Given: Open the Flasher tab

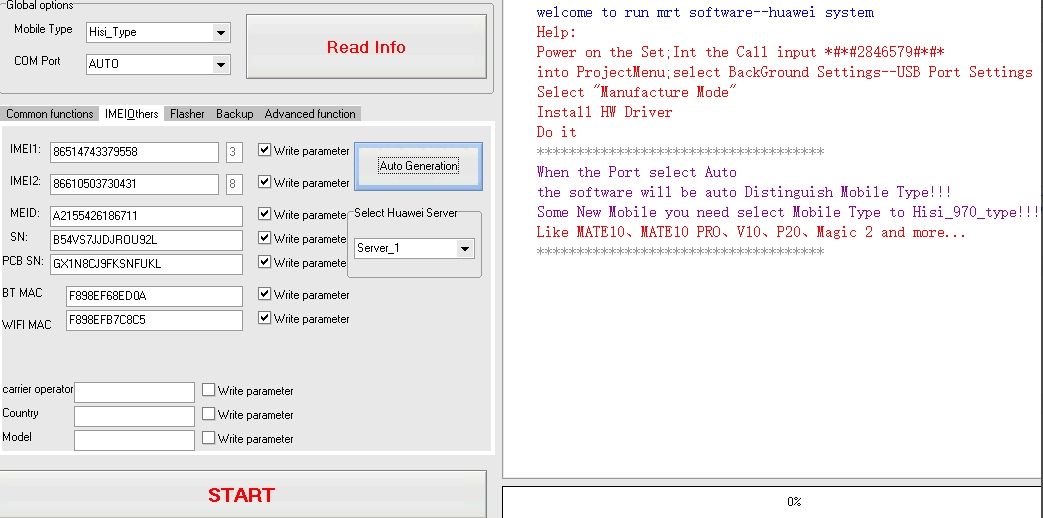Looking at the screenshot, I should coord(187,114).
